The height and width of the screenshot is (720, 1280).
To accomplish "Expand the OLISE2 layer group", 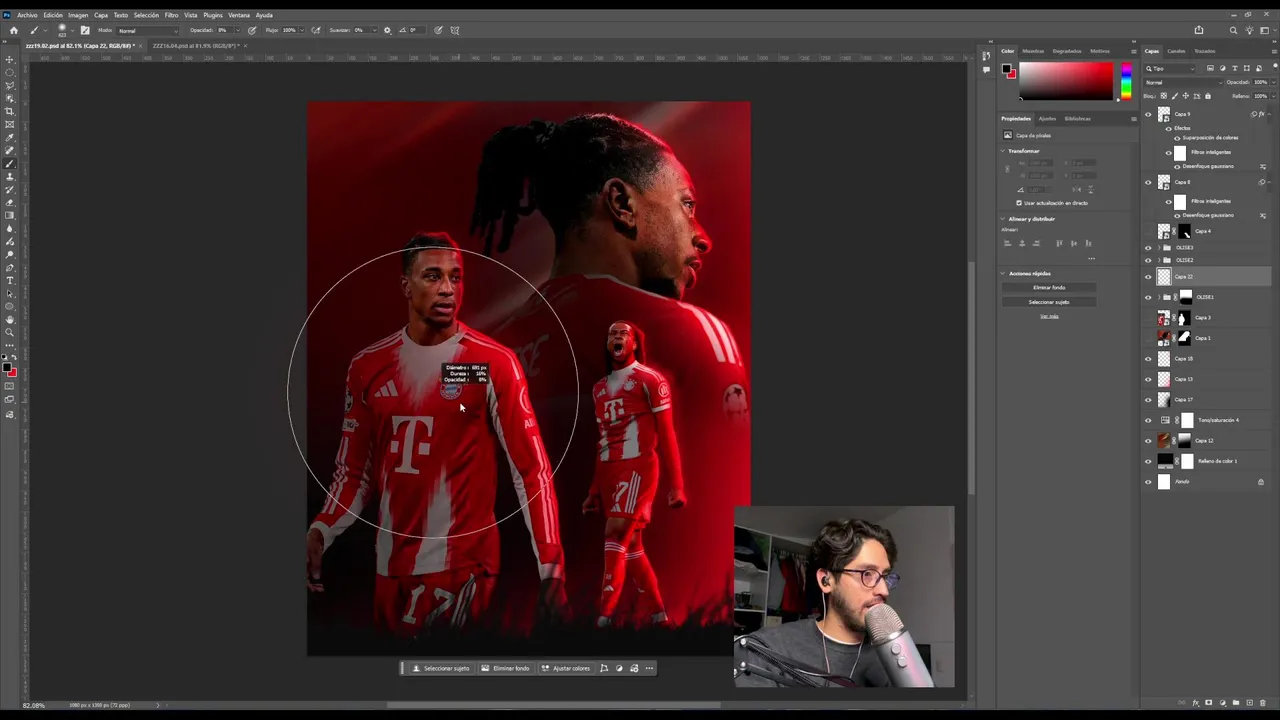I will 1159,260.
